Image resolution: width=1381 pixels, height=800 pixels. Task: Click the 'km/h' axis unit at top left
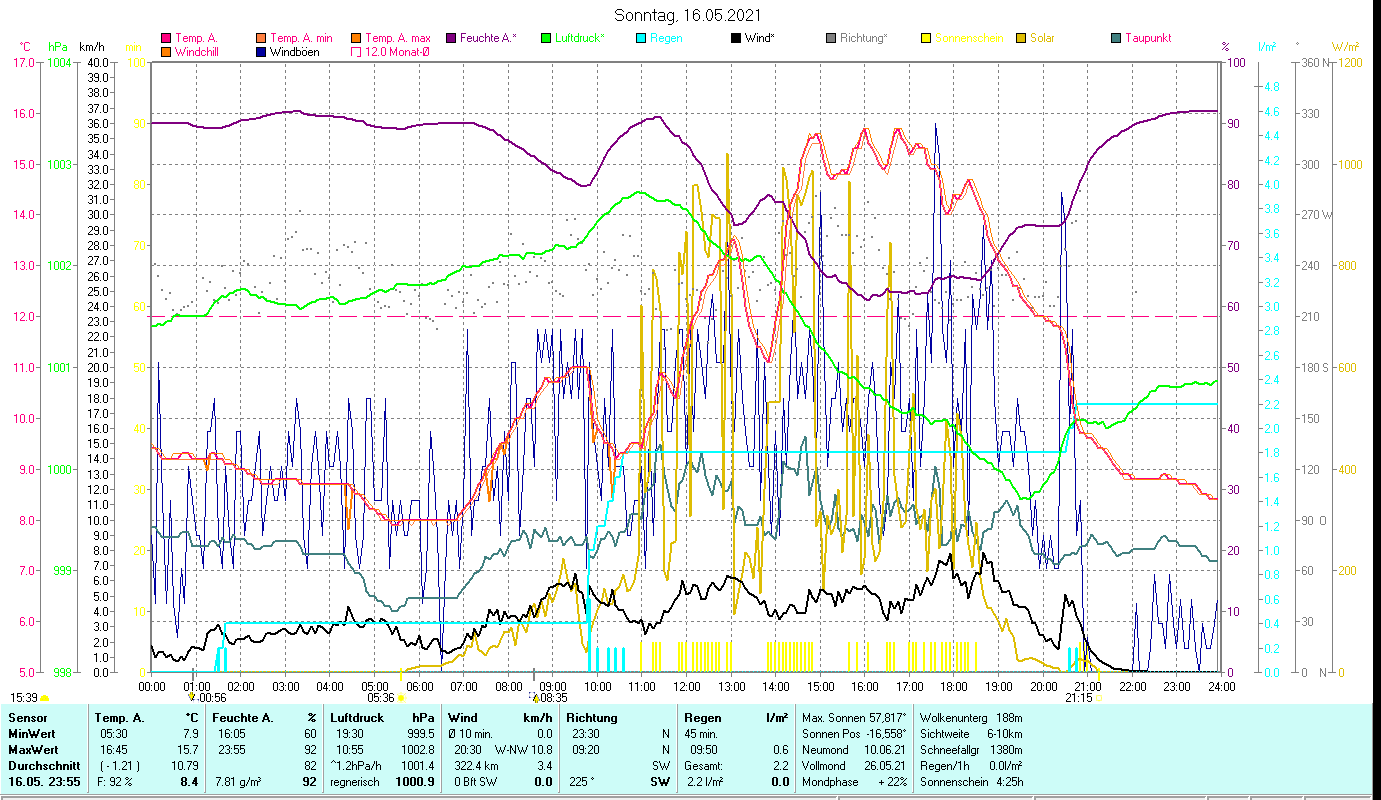coord(91,47)
